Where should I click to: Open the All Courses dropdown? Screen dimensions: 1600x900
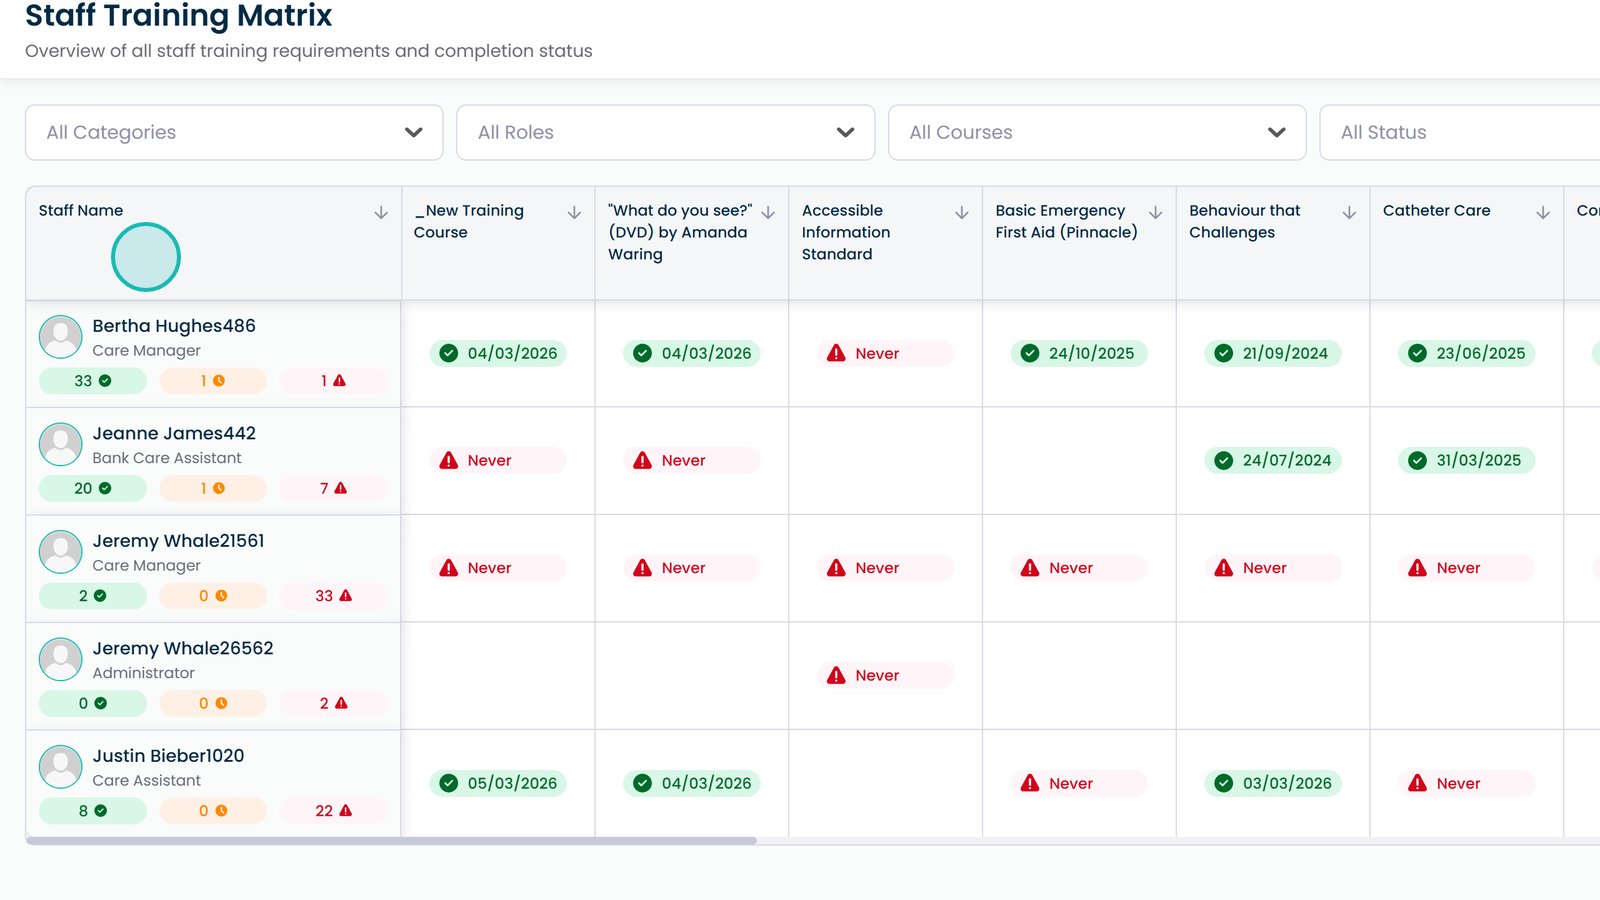[1097, 133]
